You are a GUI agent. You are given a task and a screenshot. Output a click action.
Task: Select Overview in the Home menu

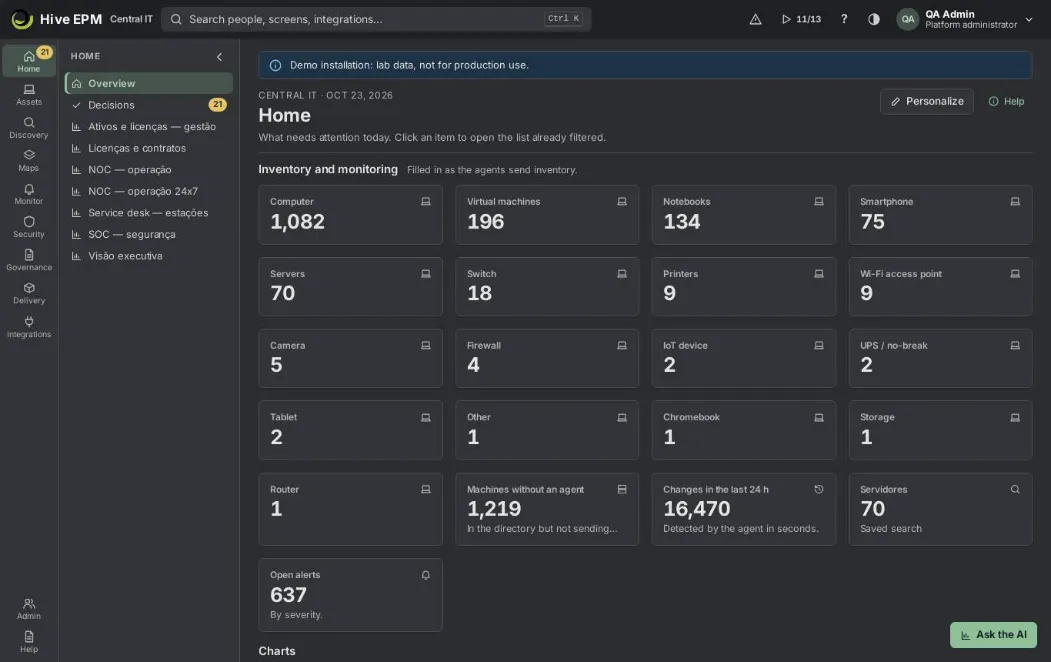149,83
